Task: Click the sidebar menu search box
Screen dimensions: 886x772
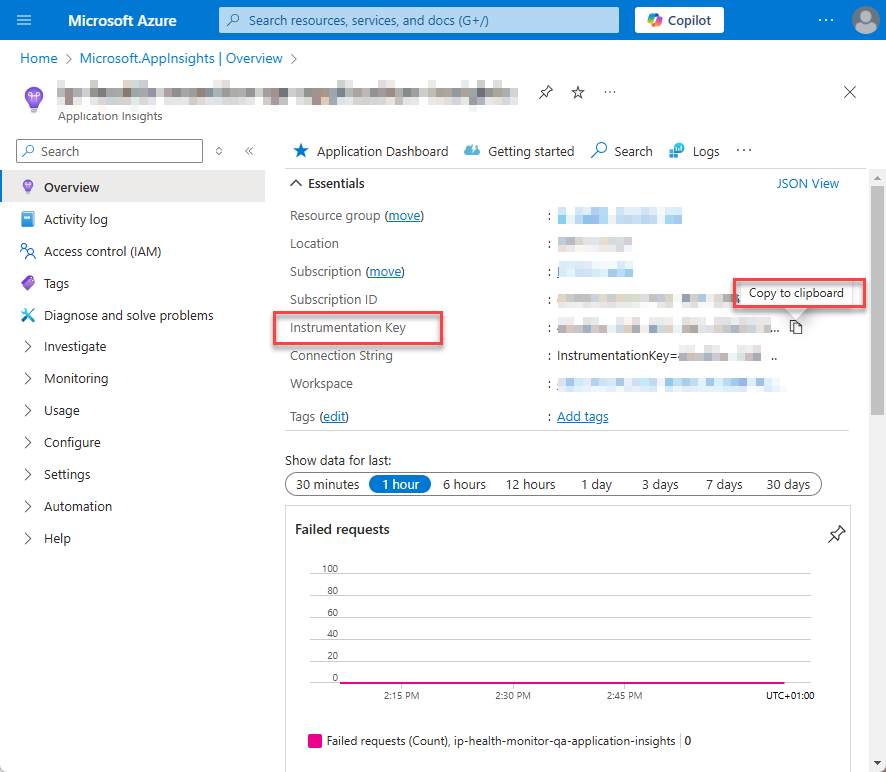Action: pyautogui.click(x=110, y=151)
